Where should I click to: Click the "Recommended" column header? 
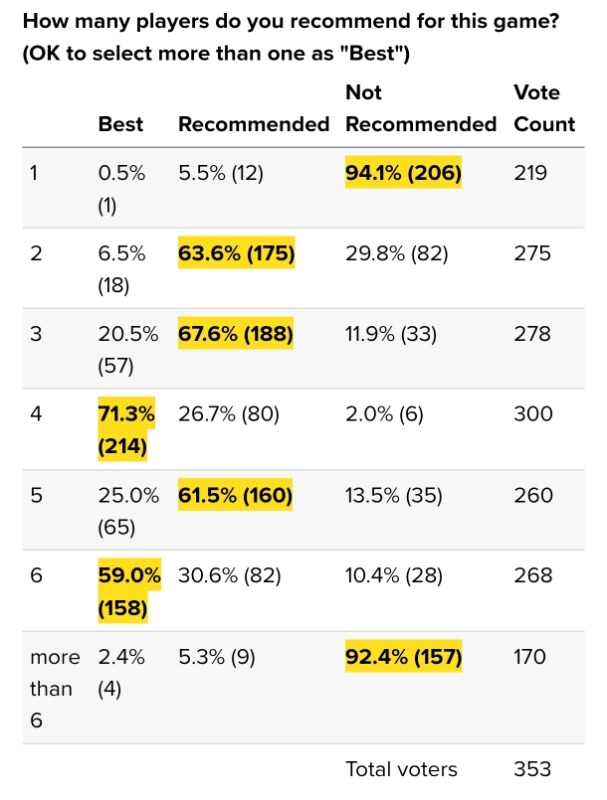tap(253, 125)
